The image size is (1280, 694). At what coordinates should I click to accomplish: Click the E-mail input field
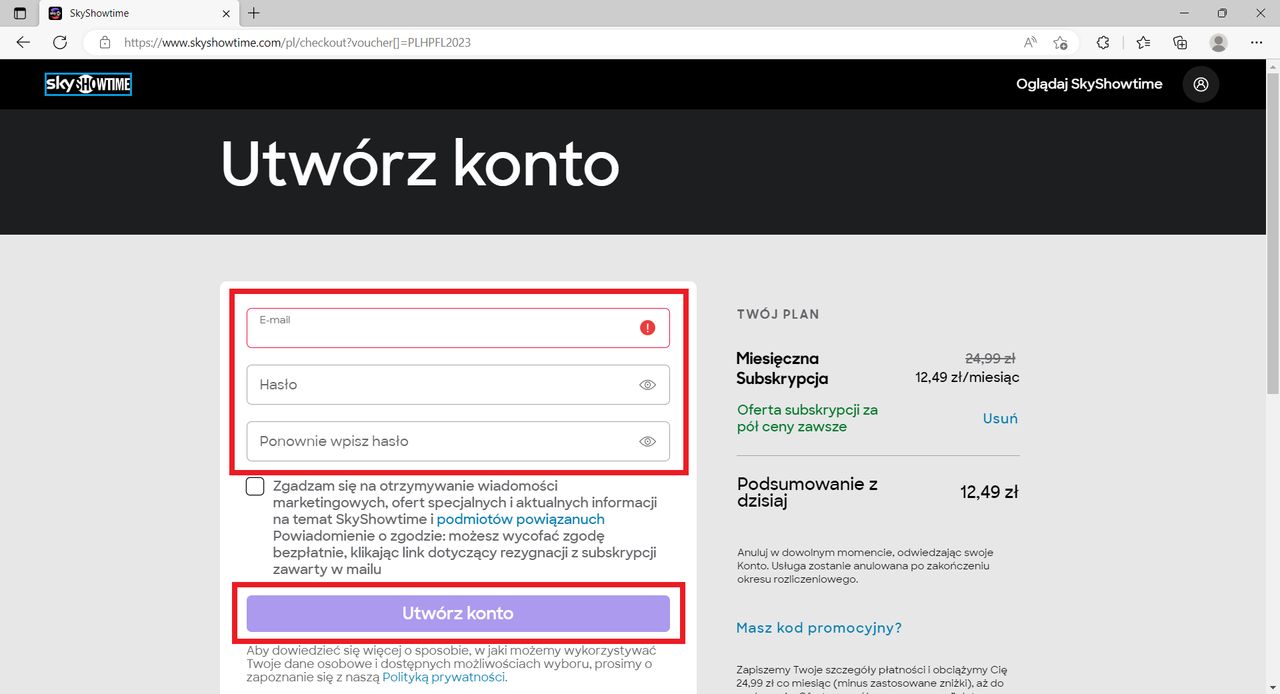458,328
